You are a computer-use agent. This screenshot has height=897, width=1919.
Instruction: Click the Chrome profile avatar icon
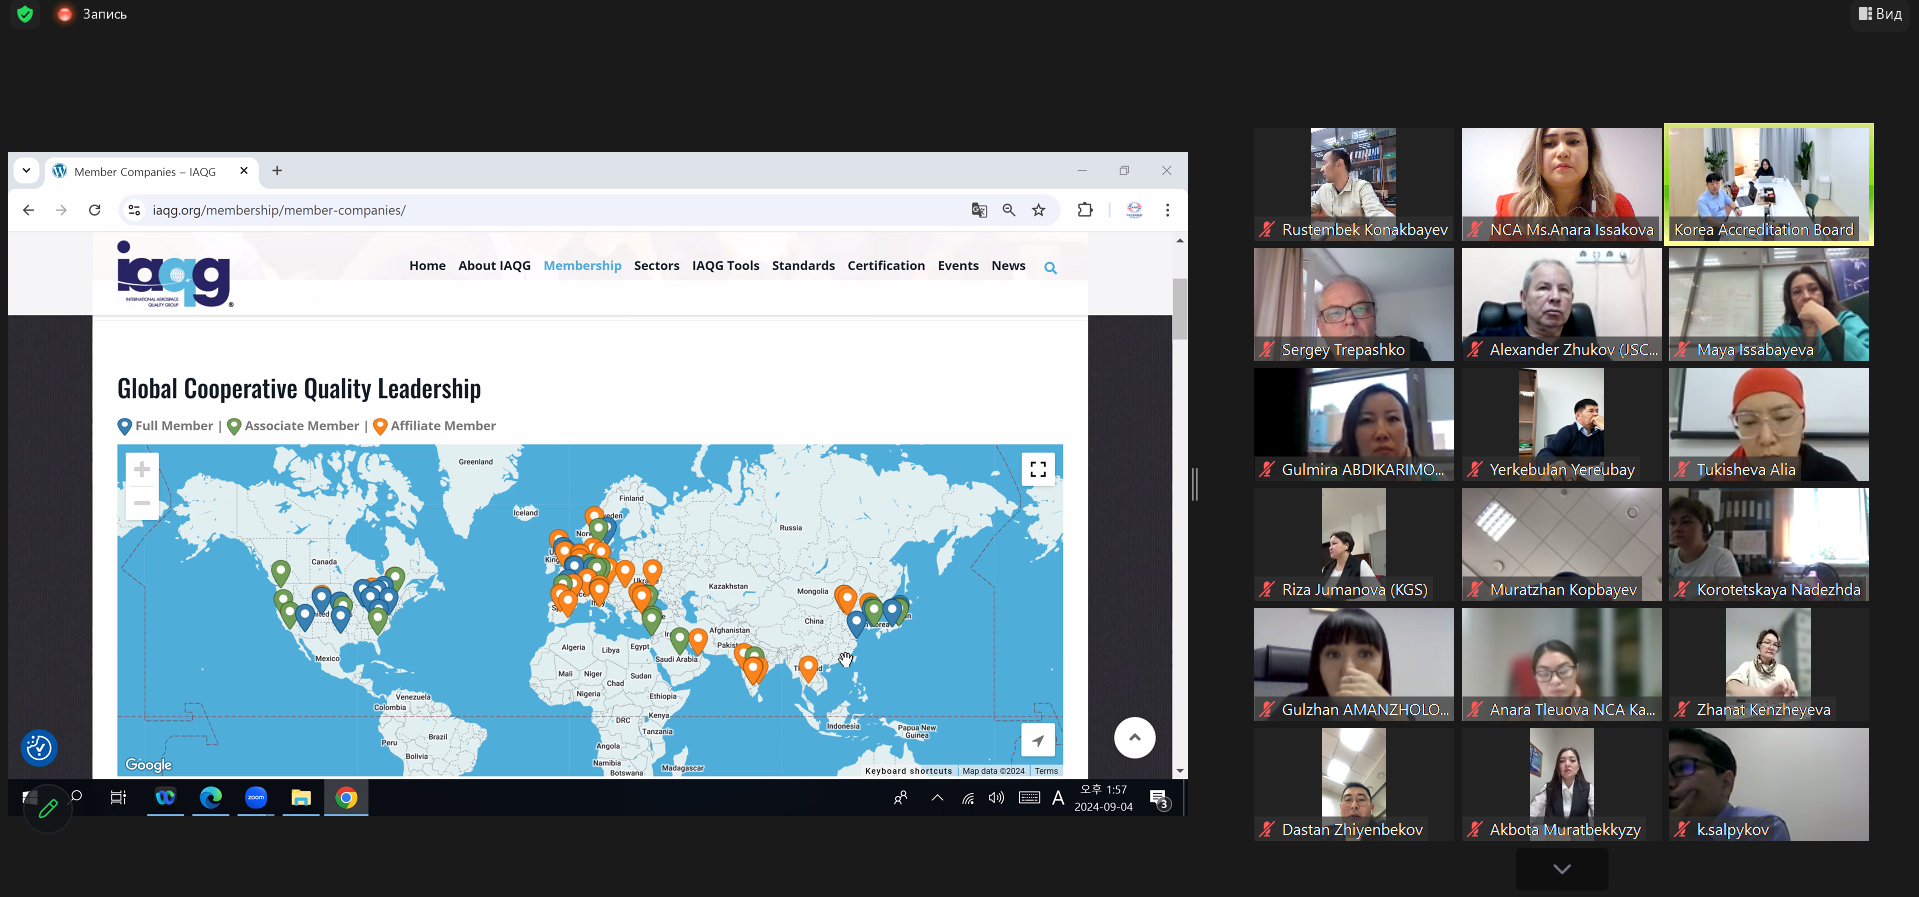click(1134, 210)
